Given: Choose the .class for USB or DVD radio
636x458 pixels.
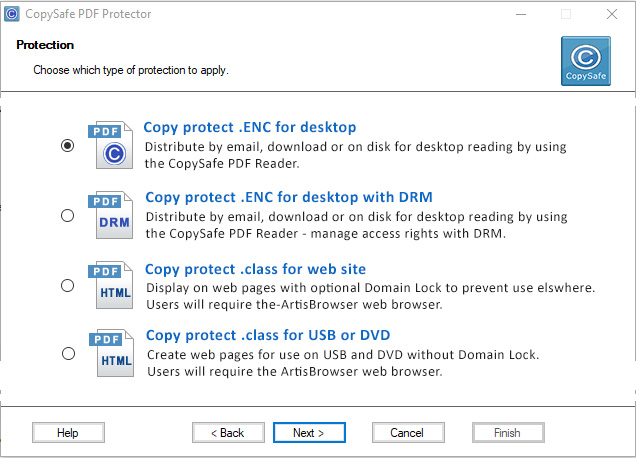Looking at the screenshot, I should [x=69, y=353].
